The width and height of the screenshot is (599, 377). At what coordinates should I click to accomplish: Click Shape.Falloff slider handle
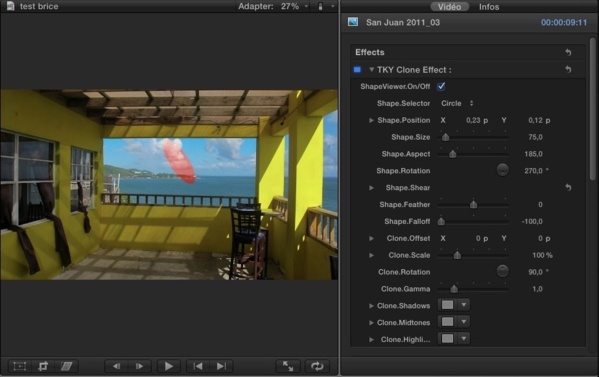[x=441, y=221]
